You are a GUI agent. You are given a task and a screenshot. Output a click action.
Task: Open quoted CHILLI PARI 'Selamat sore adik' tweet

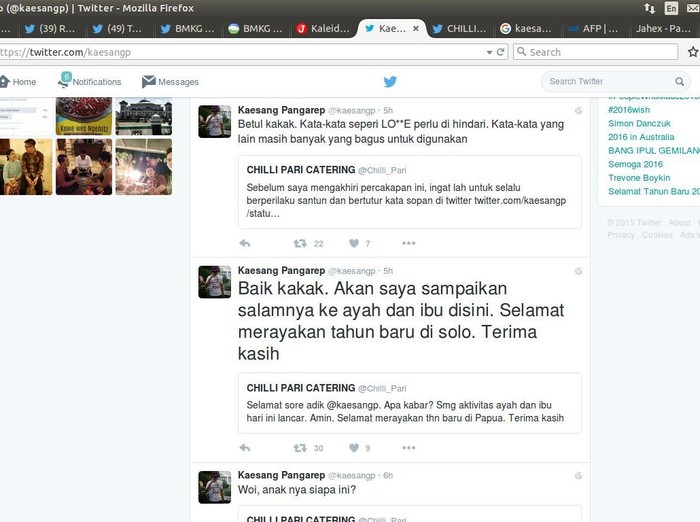point(410,403)
